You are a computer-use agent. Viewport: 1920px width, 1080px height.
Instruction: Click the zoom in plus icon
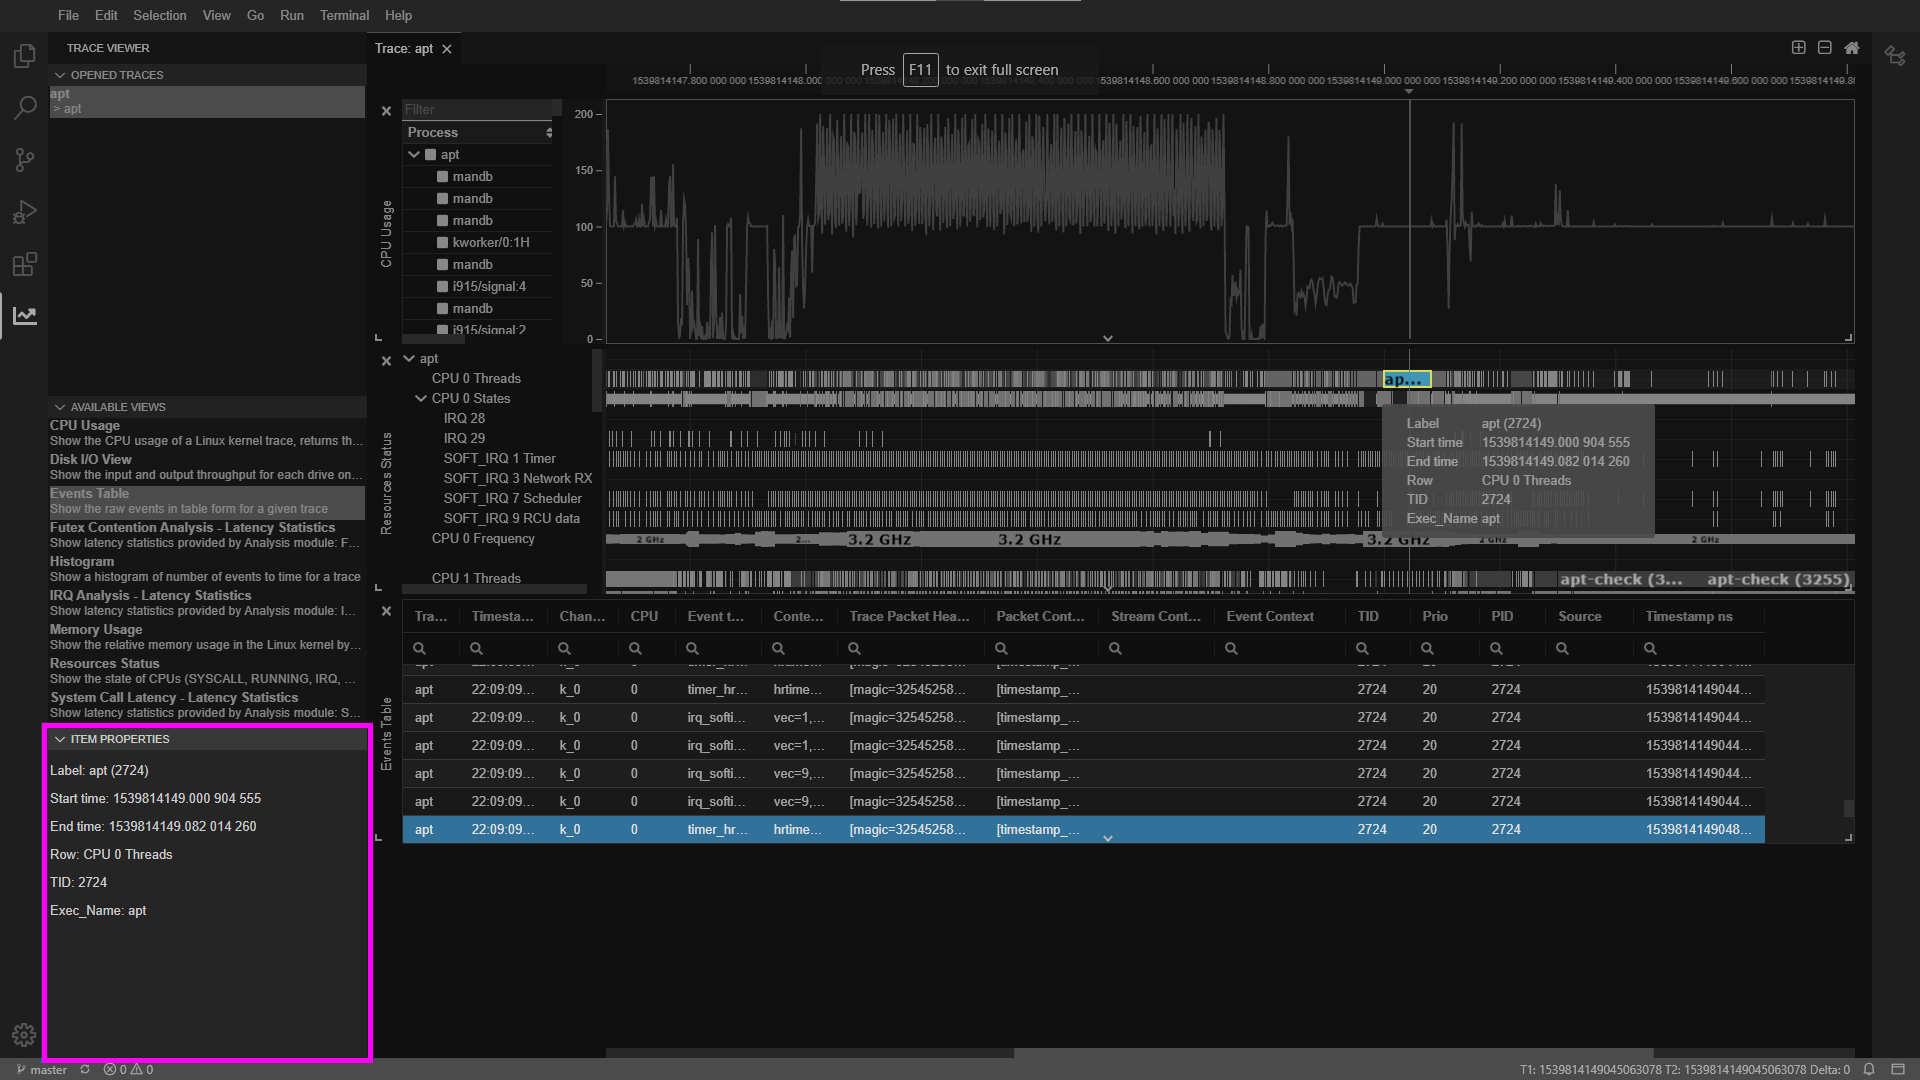point(1798,48)
